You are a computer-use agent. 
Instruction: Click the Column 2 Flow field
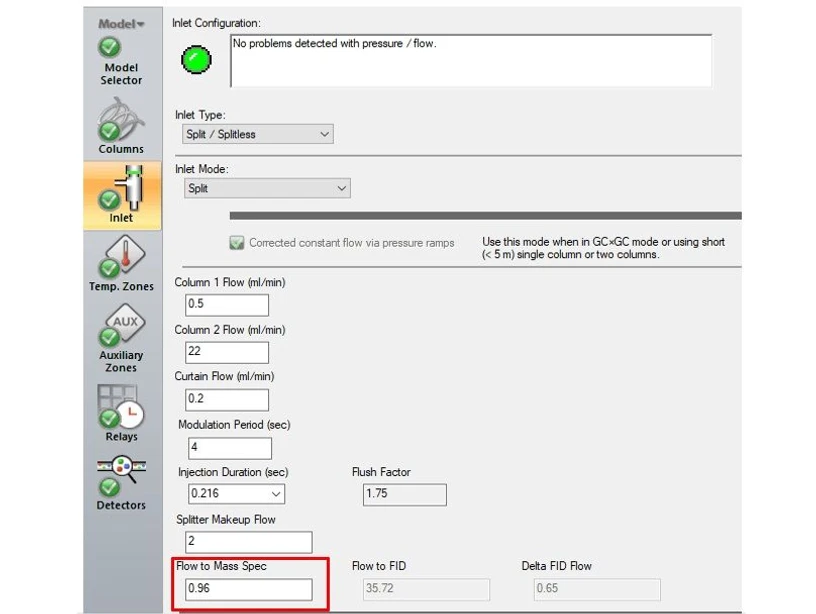(227, 351)
